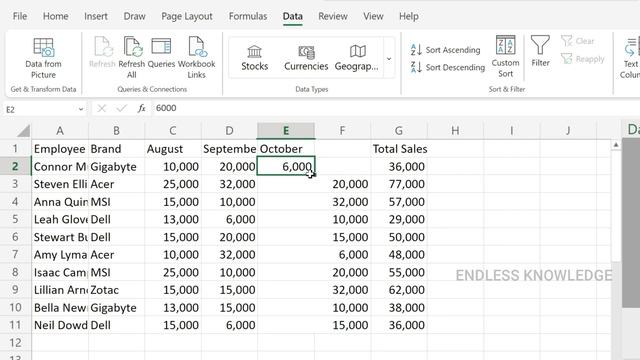Select cell E2 containing 6,000
The image size is (640, 360).
click(286, 166)
